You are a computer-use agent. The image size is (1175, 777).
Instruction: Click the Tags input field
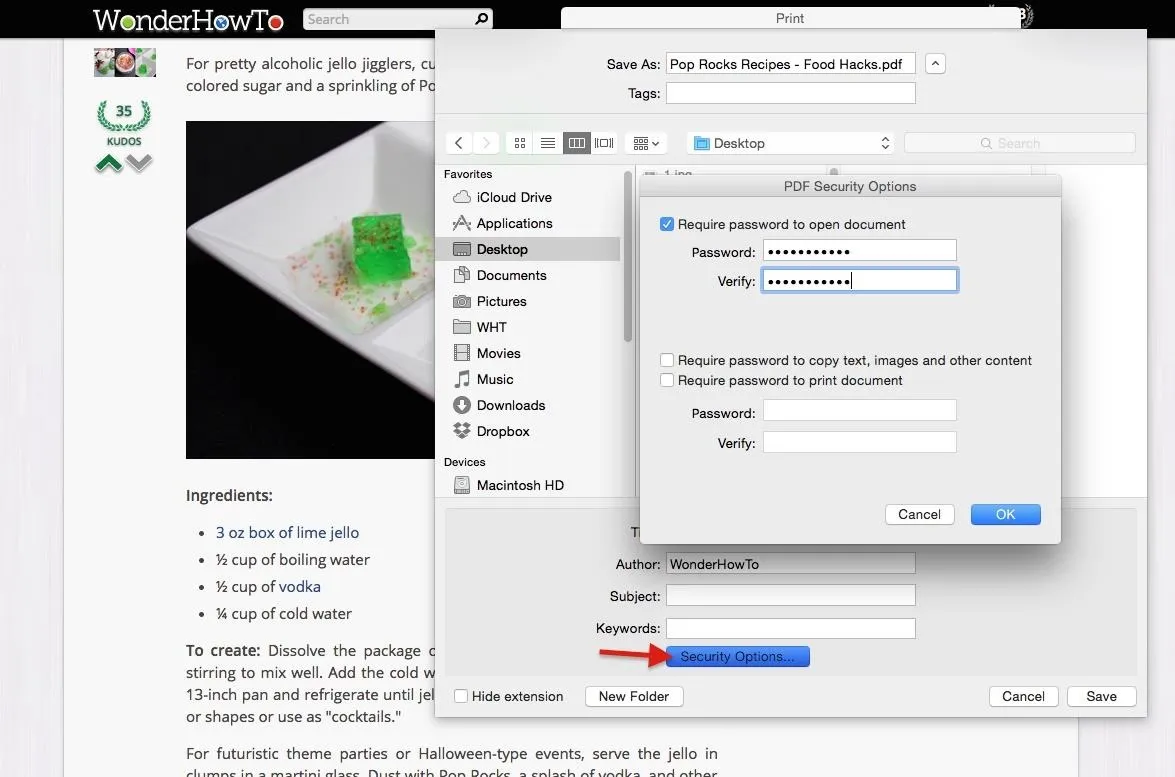(x=791, y=93)
